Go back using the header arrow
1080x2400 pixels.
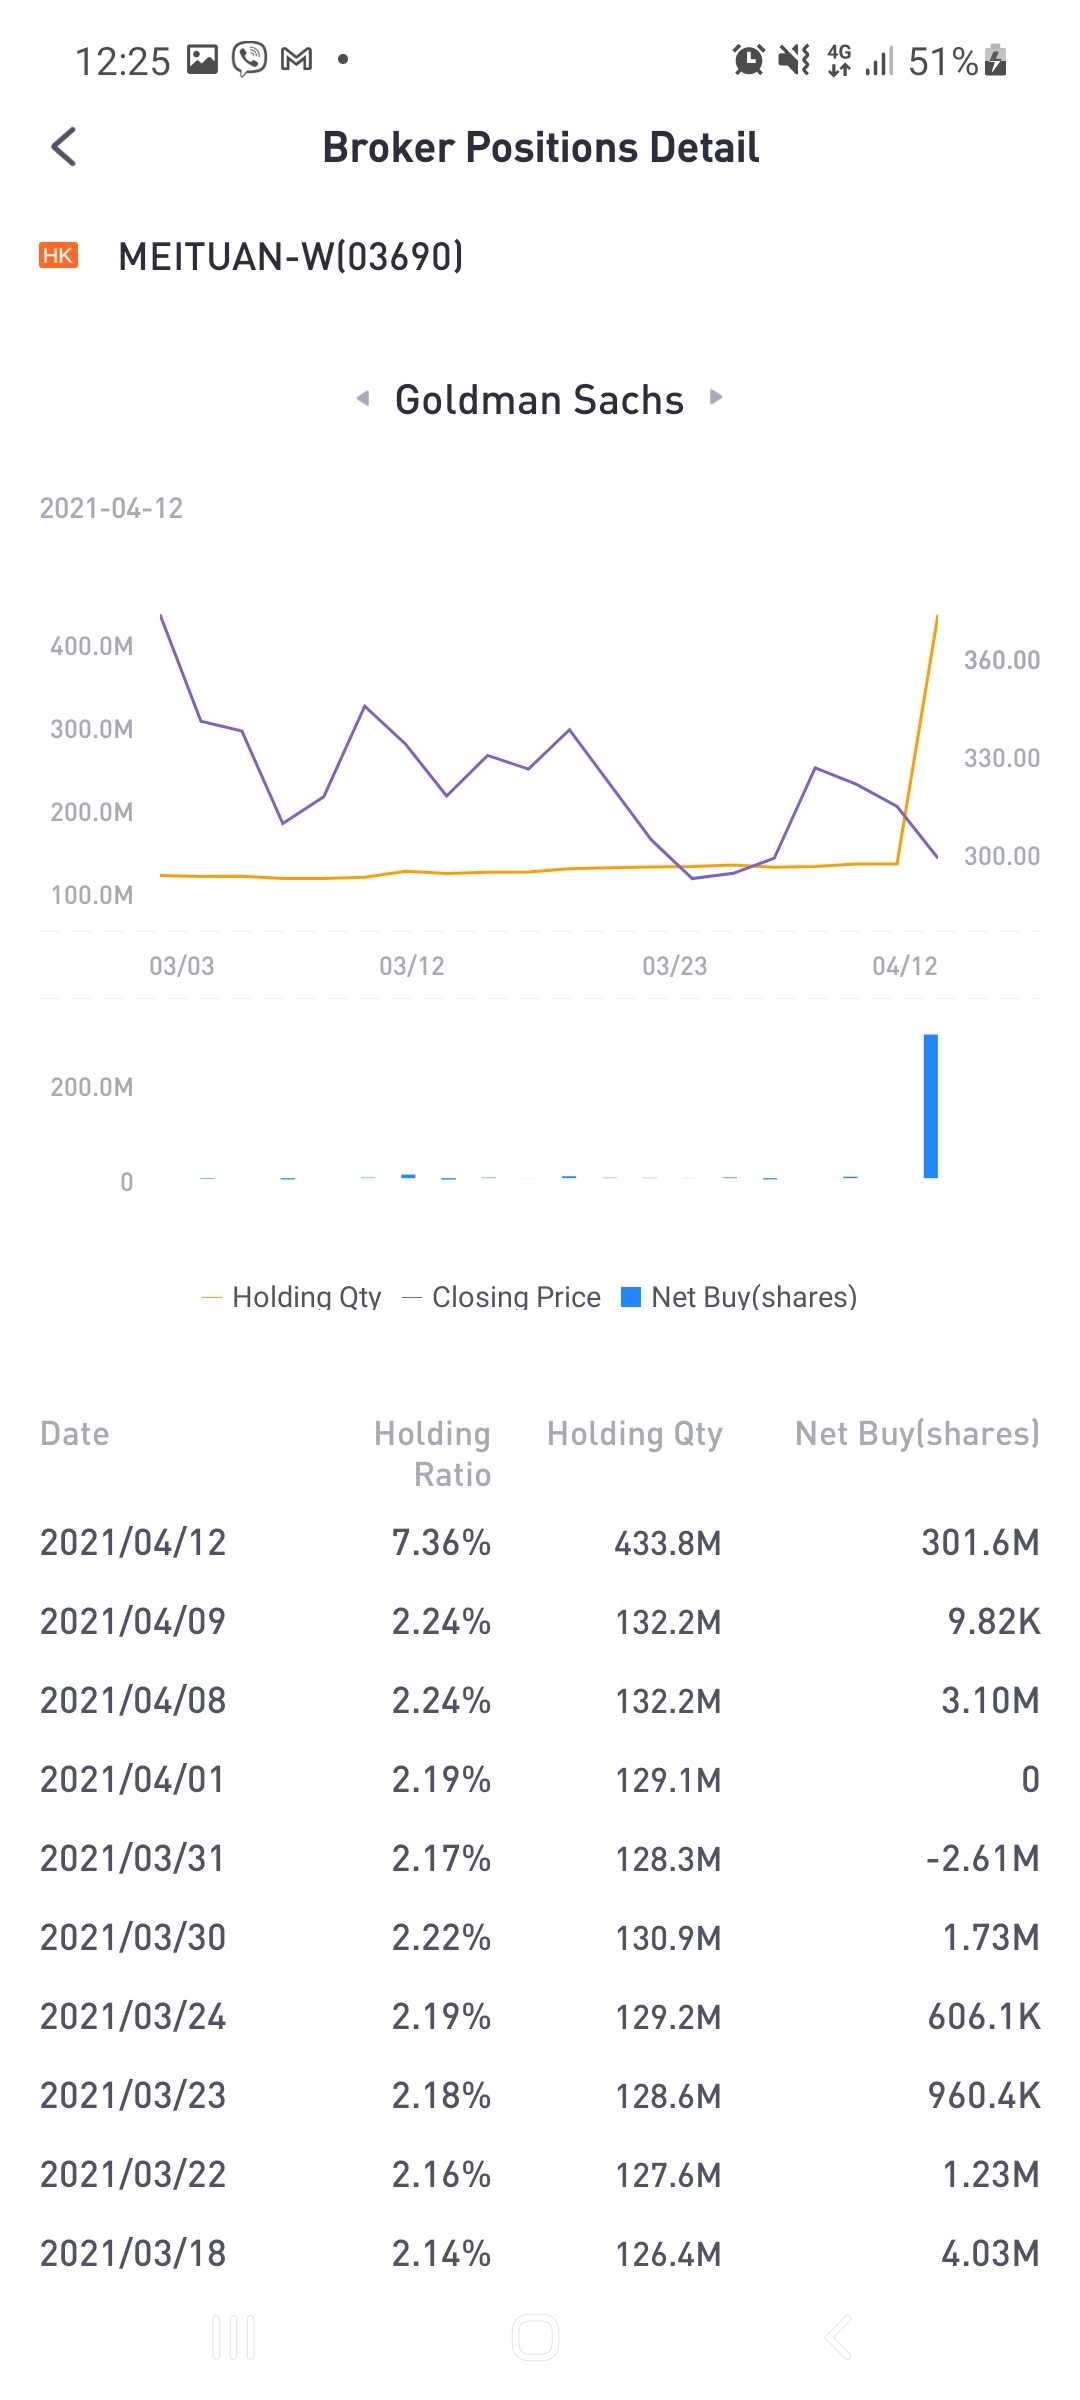[64, 147]
